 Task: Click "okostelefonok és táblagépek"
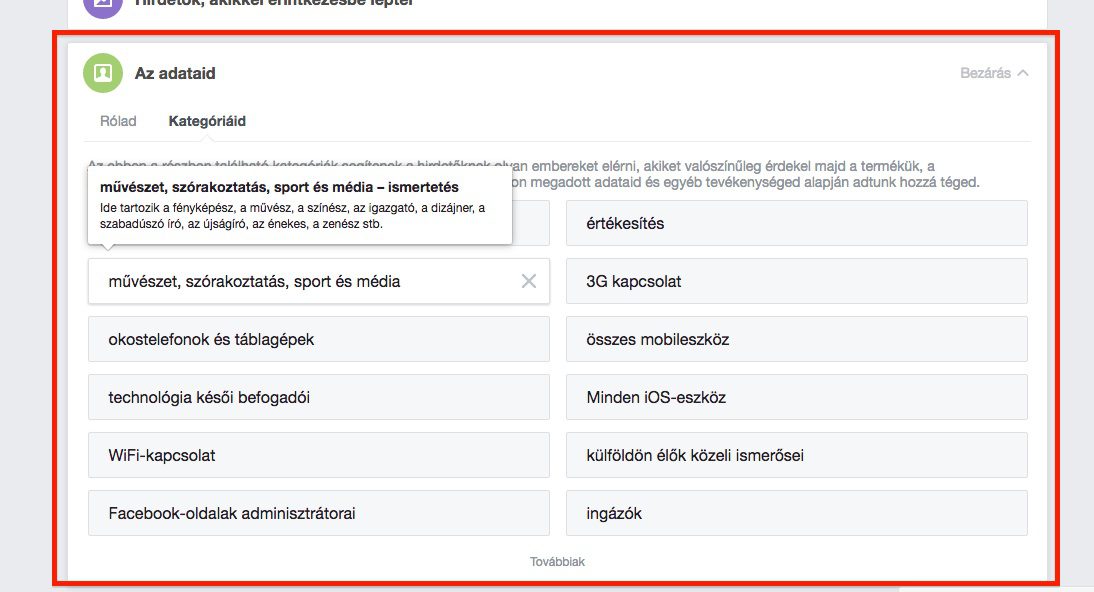tap(318, 339)
